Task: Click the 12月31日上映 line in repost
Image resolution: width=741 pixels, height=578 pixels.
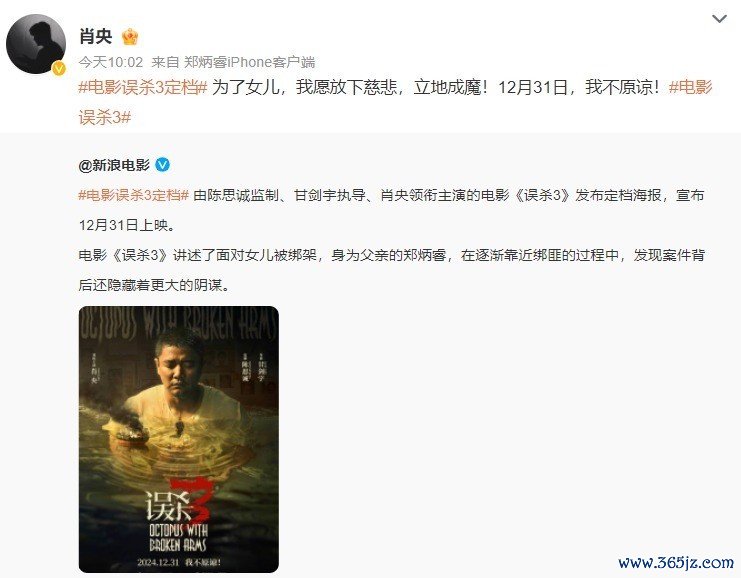Action: click(127, 225)
